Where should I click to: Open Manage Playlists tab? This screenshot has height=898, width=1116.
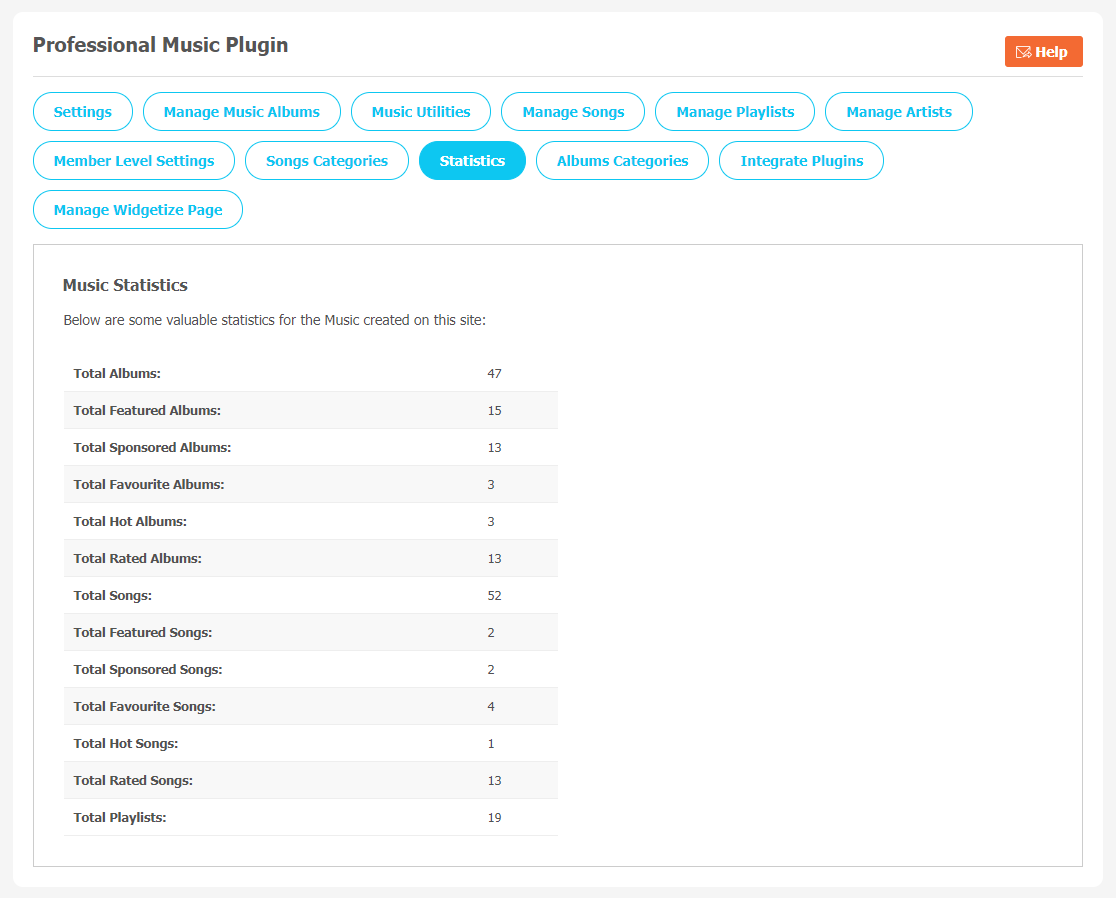pyautogui.click(x=735, y=112)
